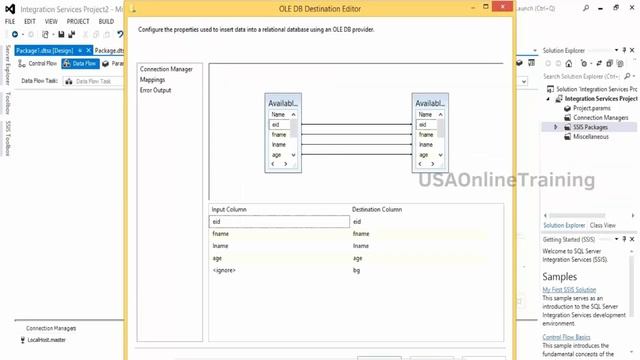This screenshot has height=360, width=640.
Task: Open the Data Flow Task combo dropdown arrow
Action: [524, 81]
